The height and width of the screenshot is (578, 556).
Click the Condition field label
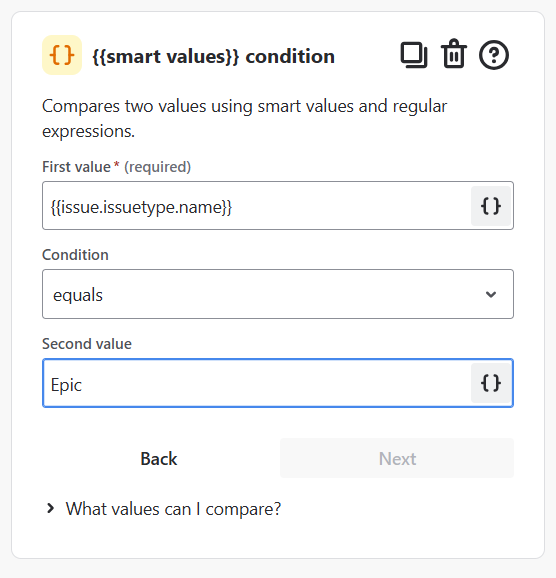[x=75, y=255]
